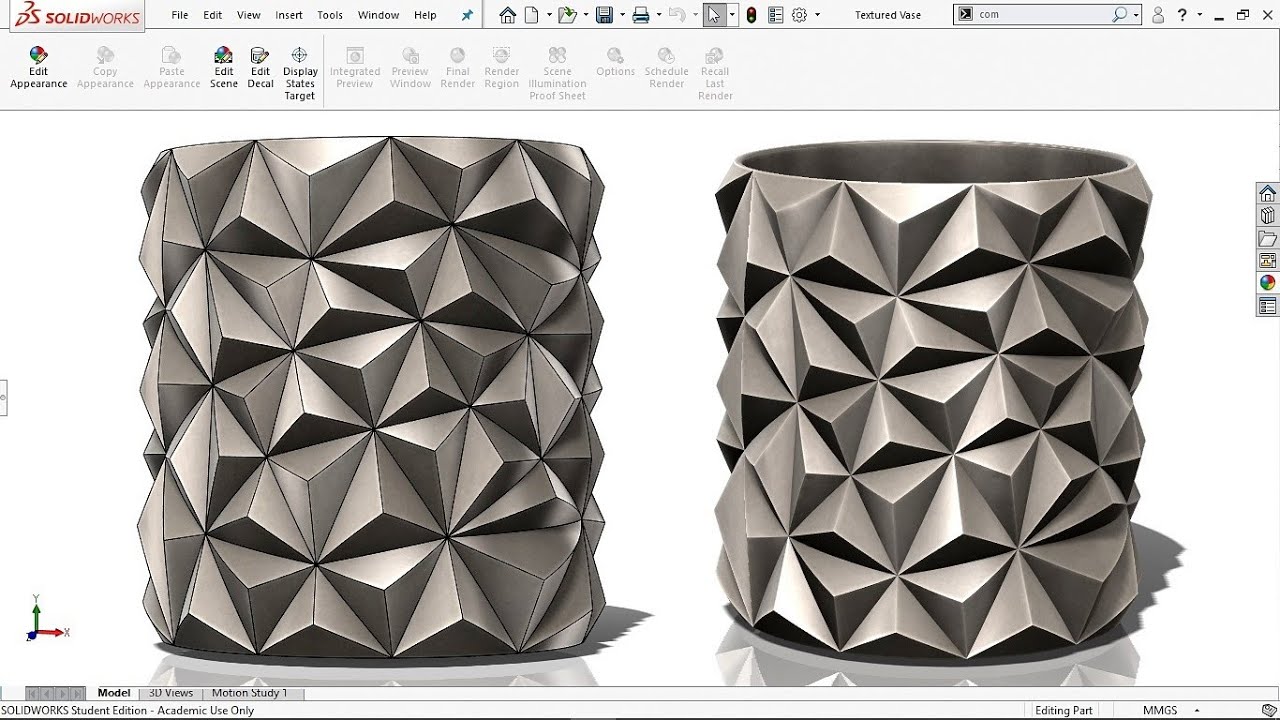This screenshot has width=1280, height=720.
Task: Switch to the Model tab
Action: click(114, 693)
